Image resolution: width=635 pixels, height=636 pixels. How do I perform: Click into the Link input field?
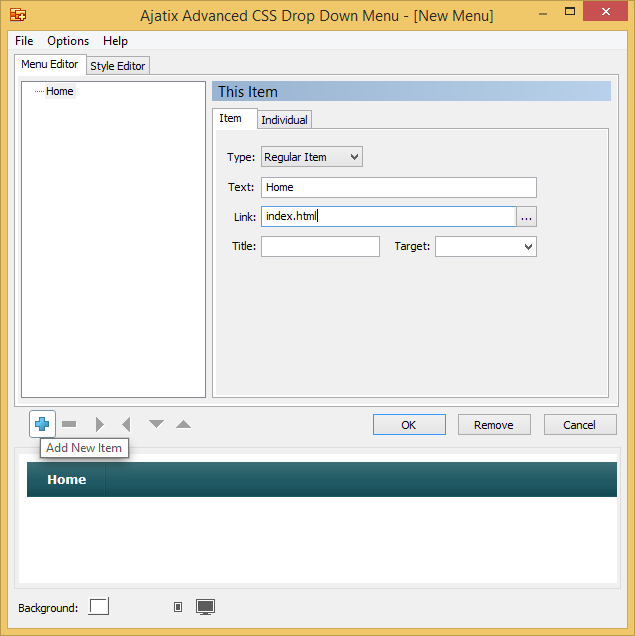(x=388, y=217)
